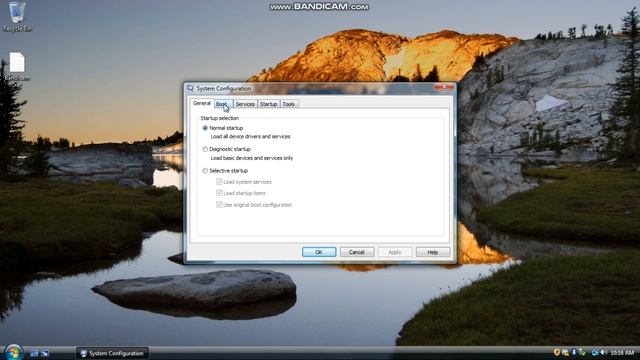This screenshot has width=640, height=360.
Task: Toggle Use original boot configuration checkbox
Action: pyautogui.click(x=219, y=204)
